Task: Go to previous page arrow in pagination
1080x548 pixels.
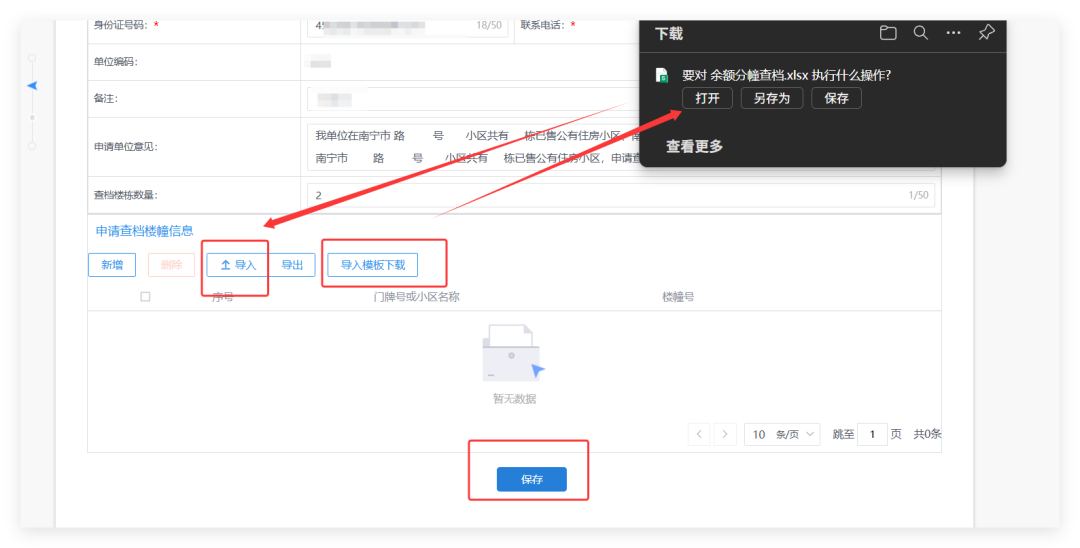Action: (700, 434)
